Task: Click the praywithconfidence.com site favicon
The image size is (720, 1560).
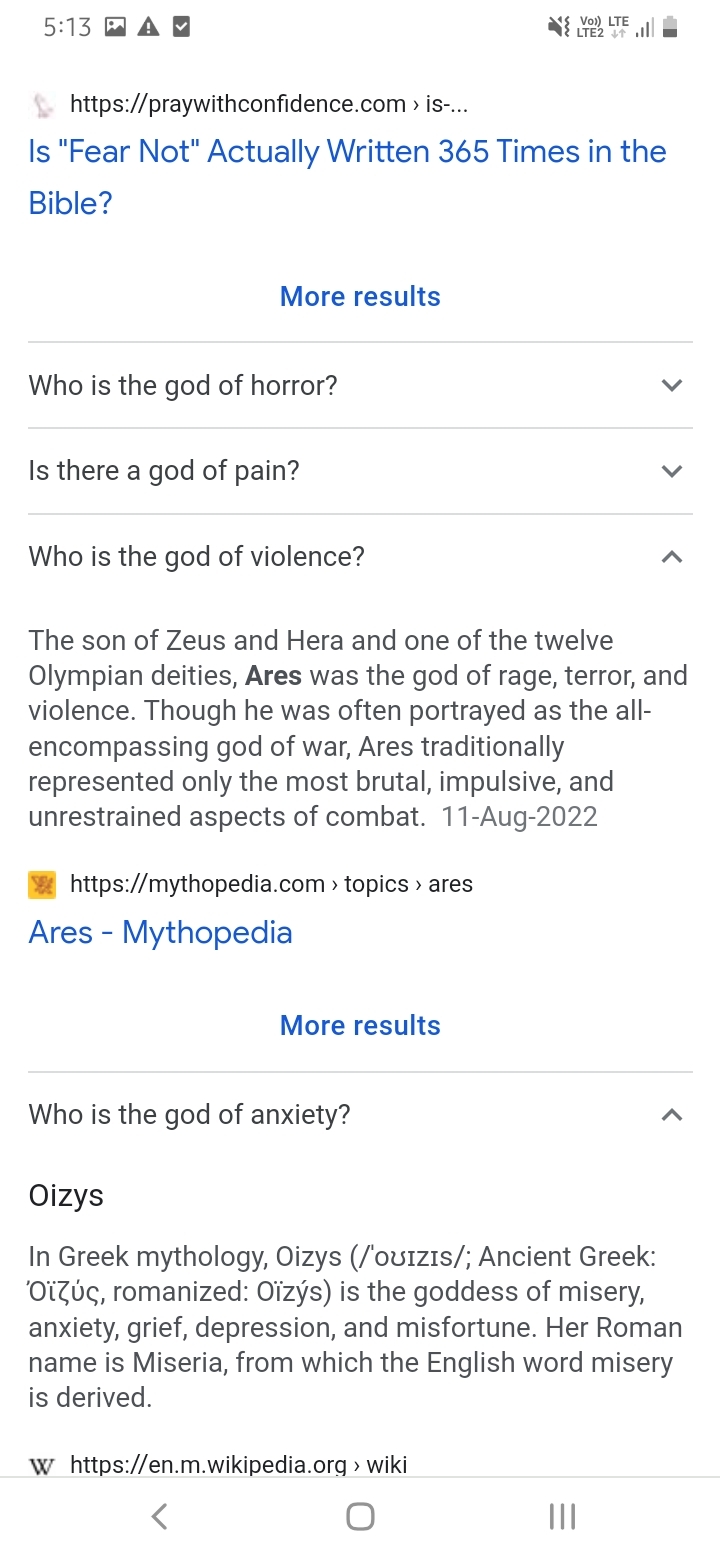Action: 42,104
